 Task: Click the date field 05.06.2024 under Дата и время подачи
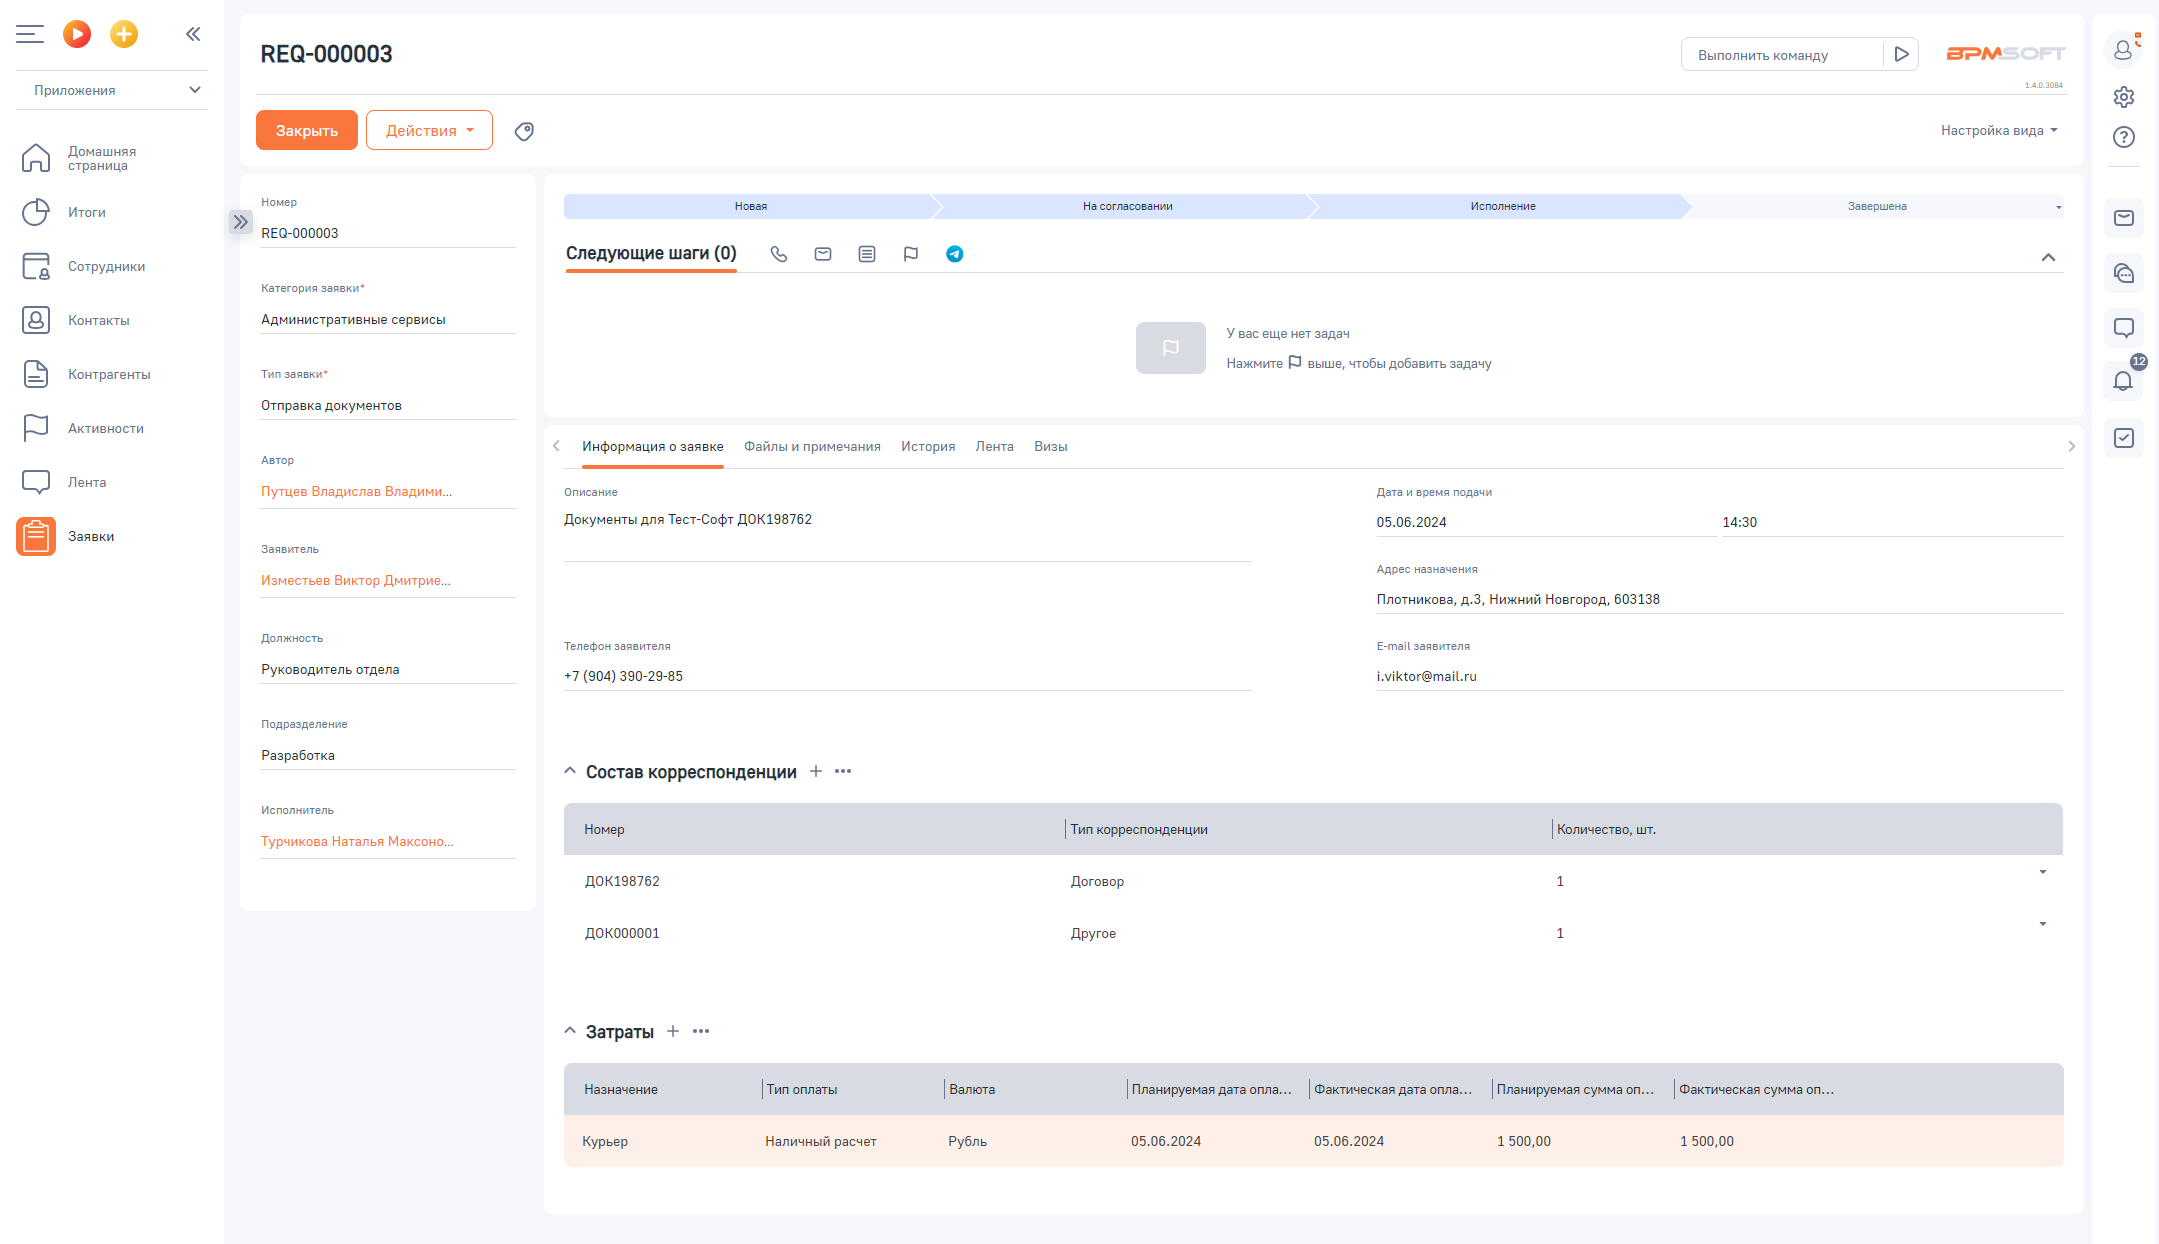(1546, 522)
